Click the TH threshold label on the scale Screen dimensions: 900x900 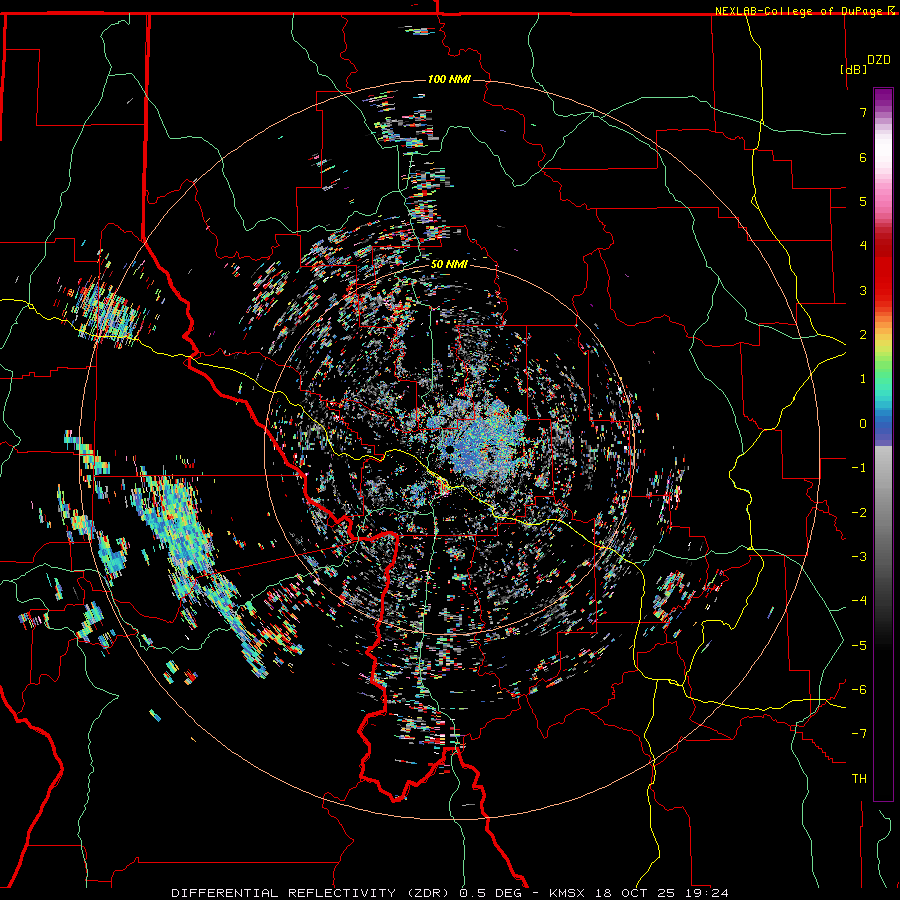(859, 778)
